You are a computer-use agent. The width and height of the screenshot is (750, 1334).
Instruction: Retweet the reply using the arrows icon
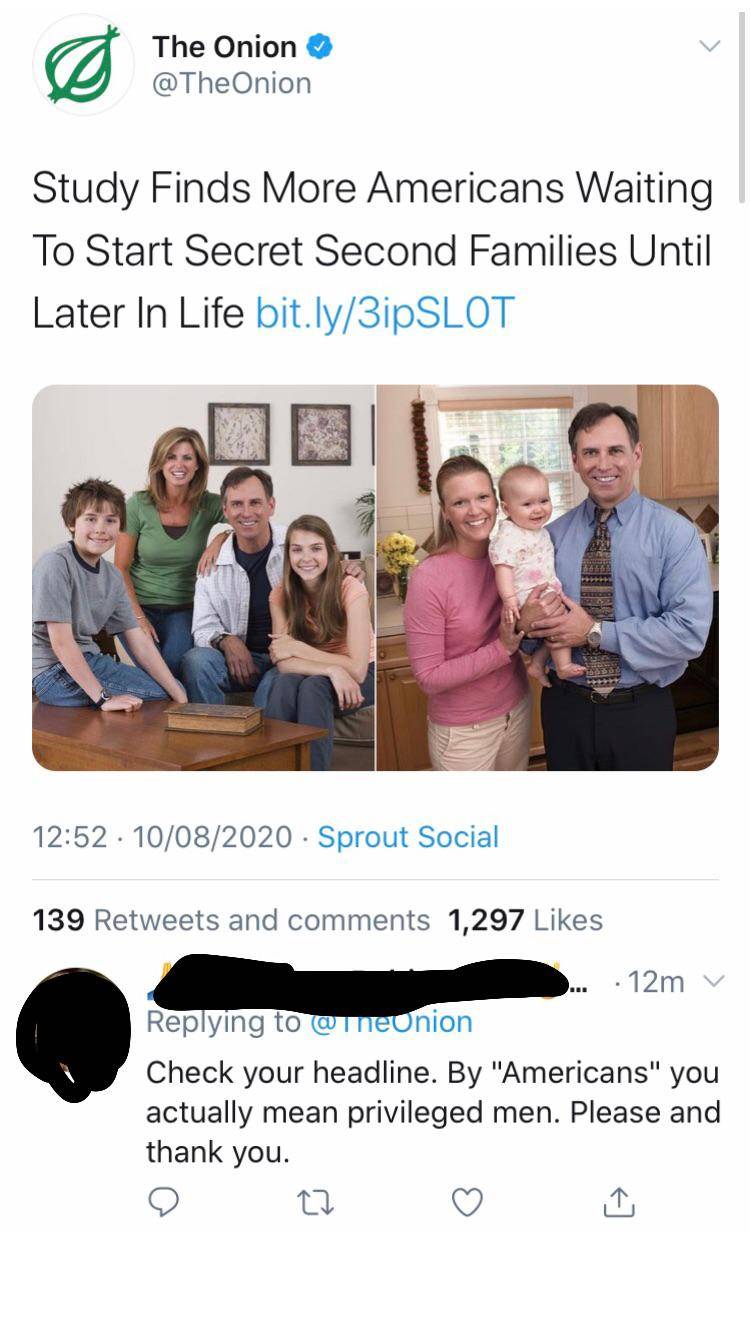click(314, 1203)
